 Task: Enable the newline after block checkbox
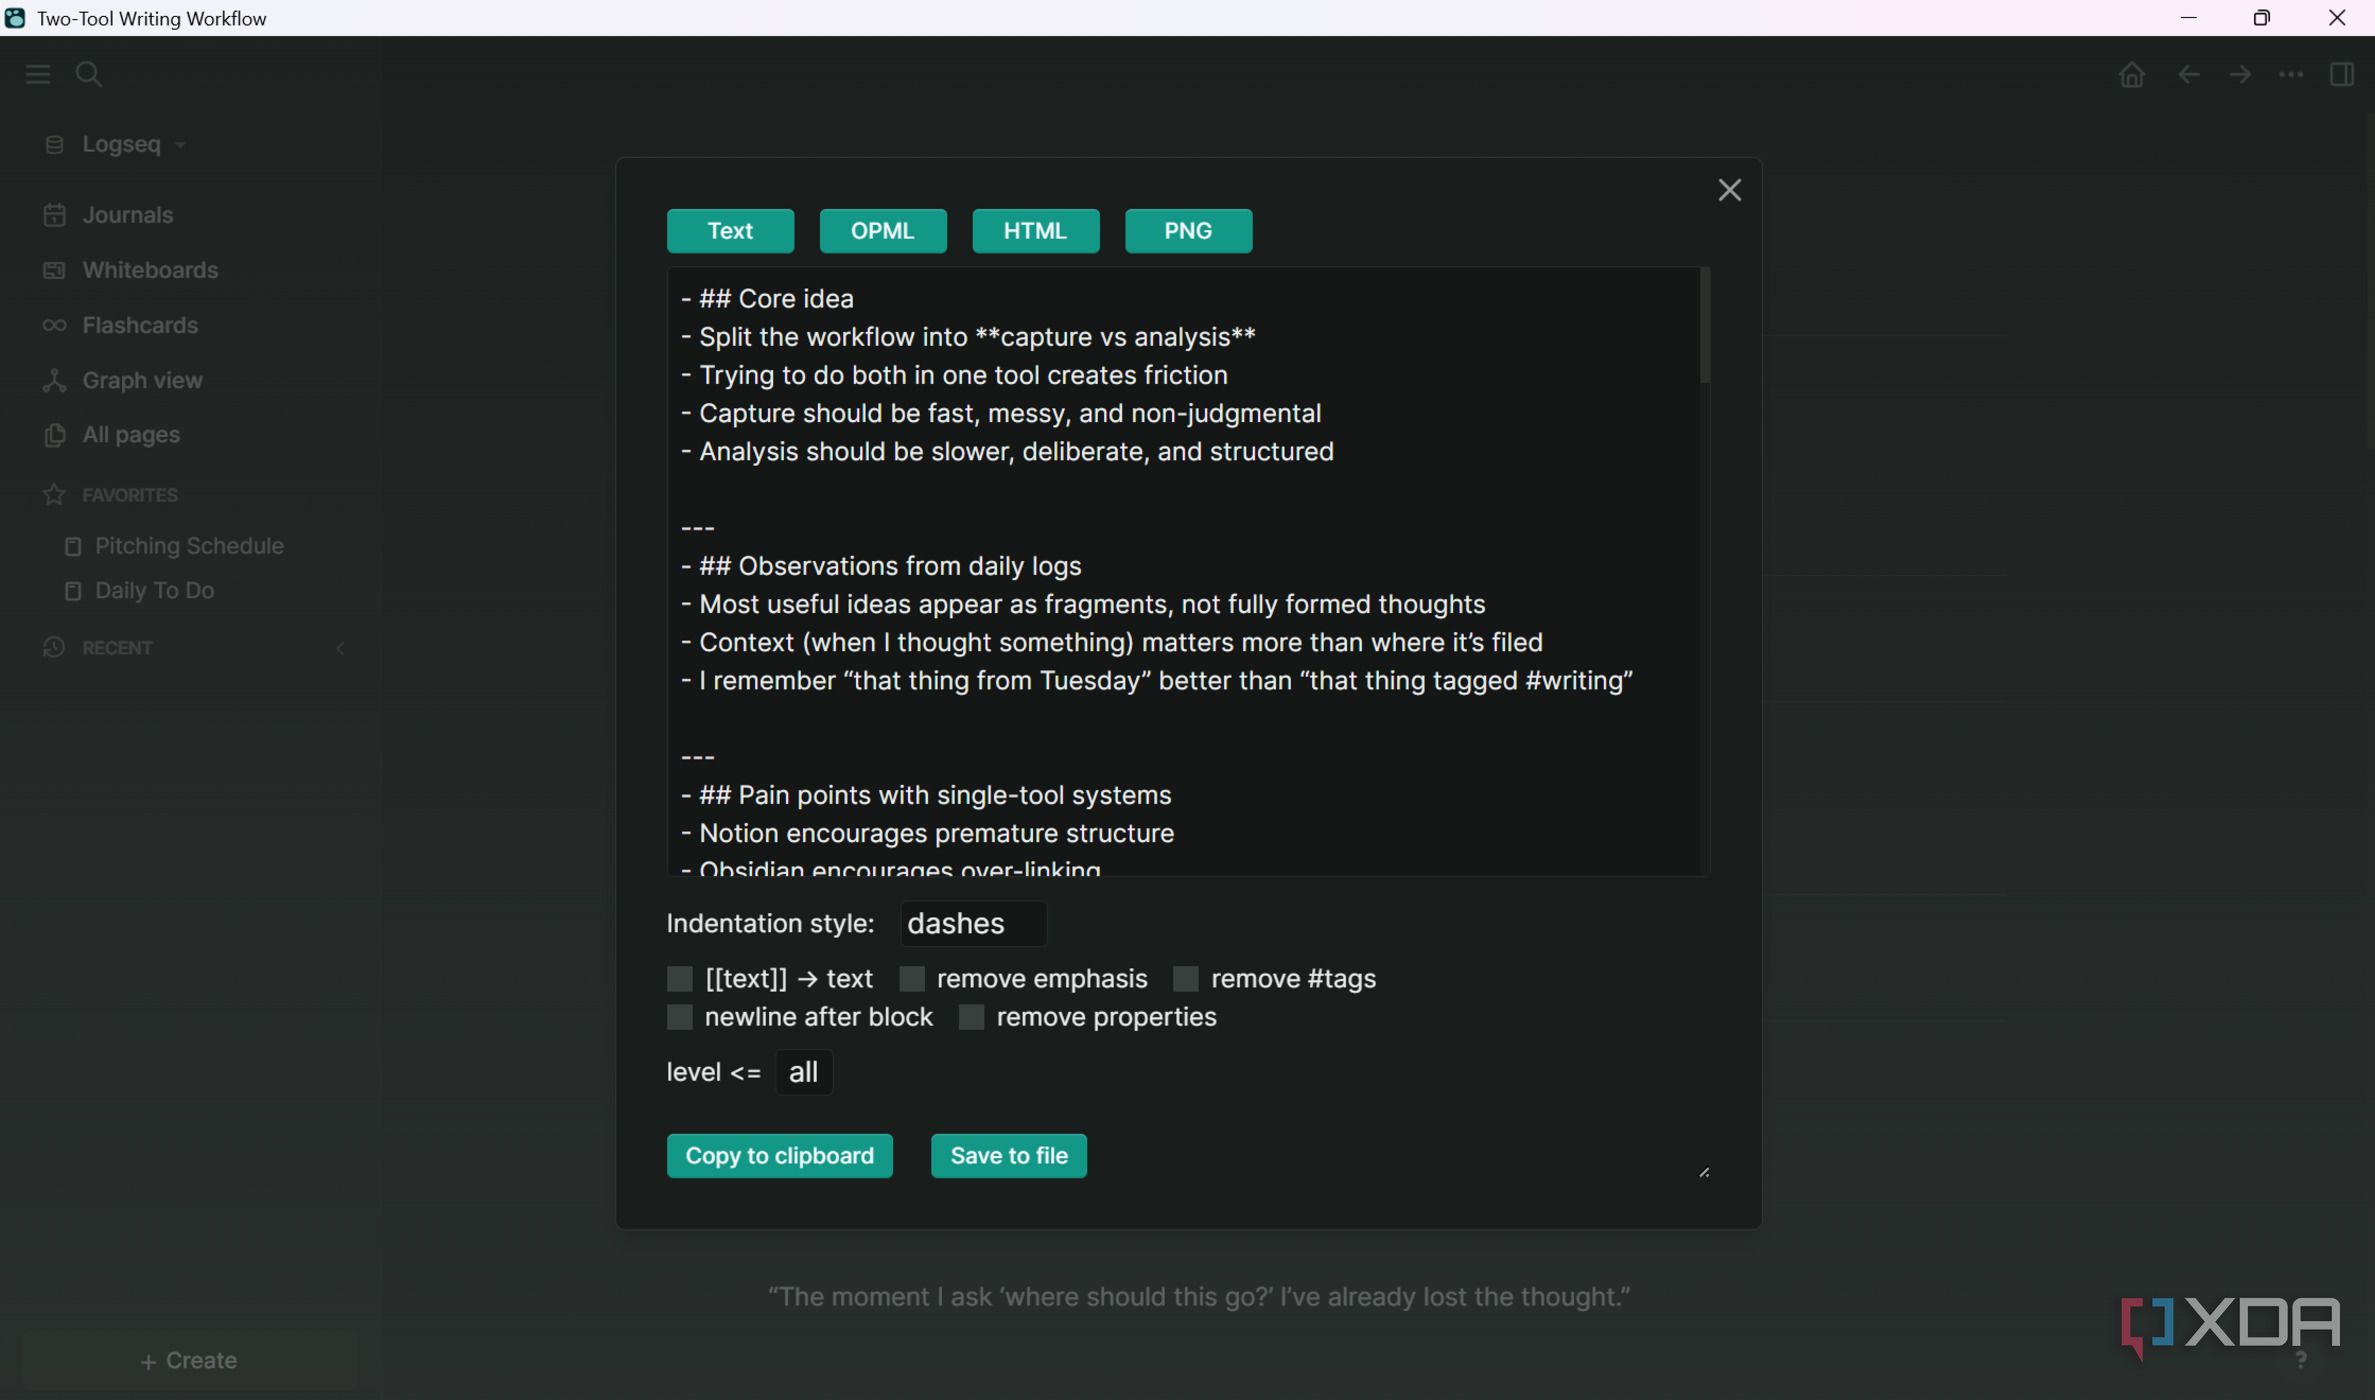tap(679, 1017)
